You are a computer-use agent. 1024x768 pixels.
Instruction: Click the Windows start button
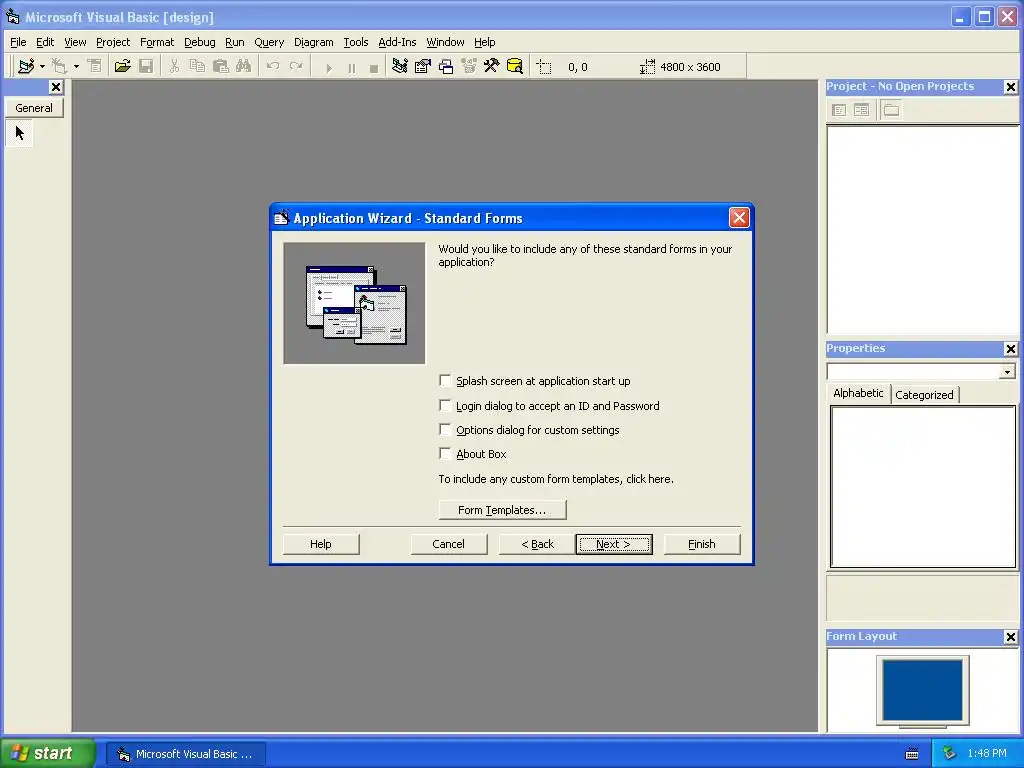(47, 754)
